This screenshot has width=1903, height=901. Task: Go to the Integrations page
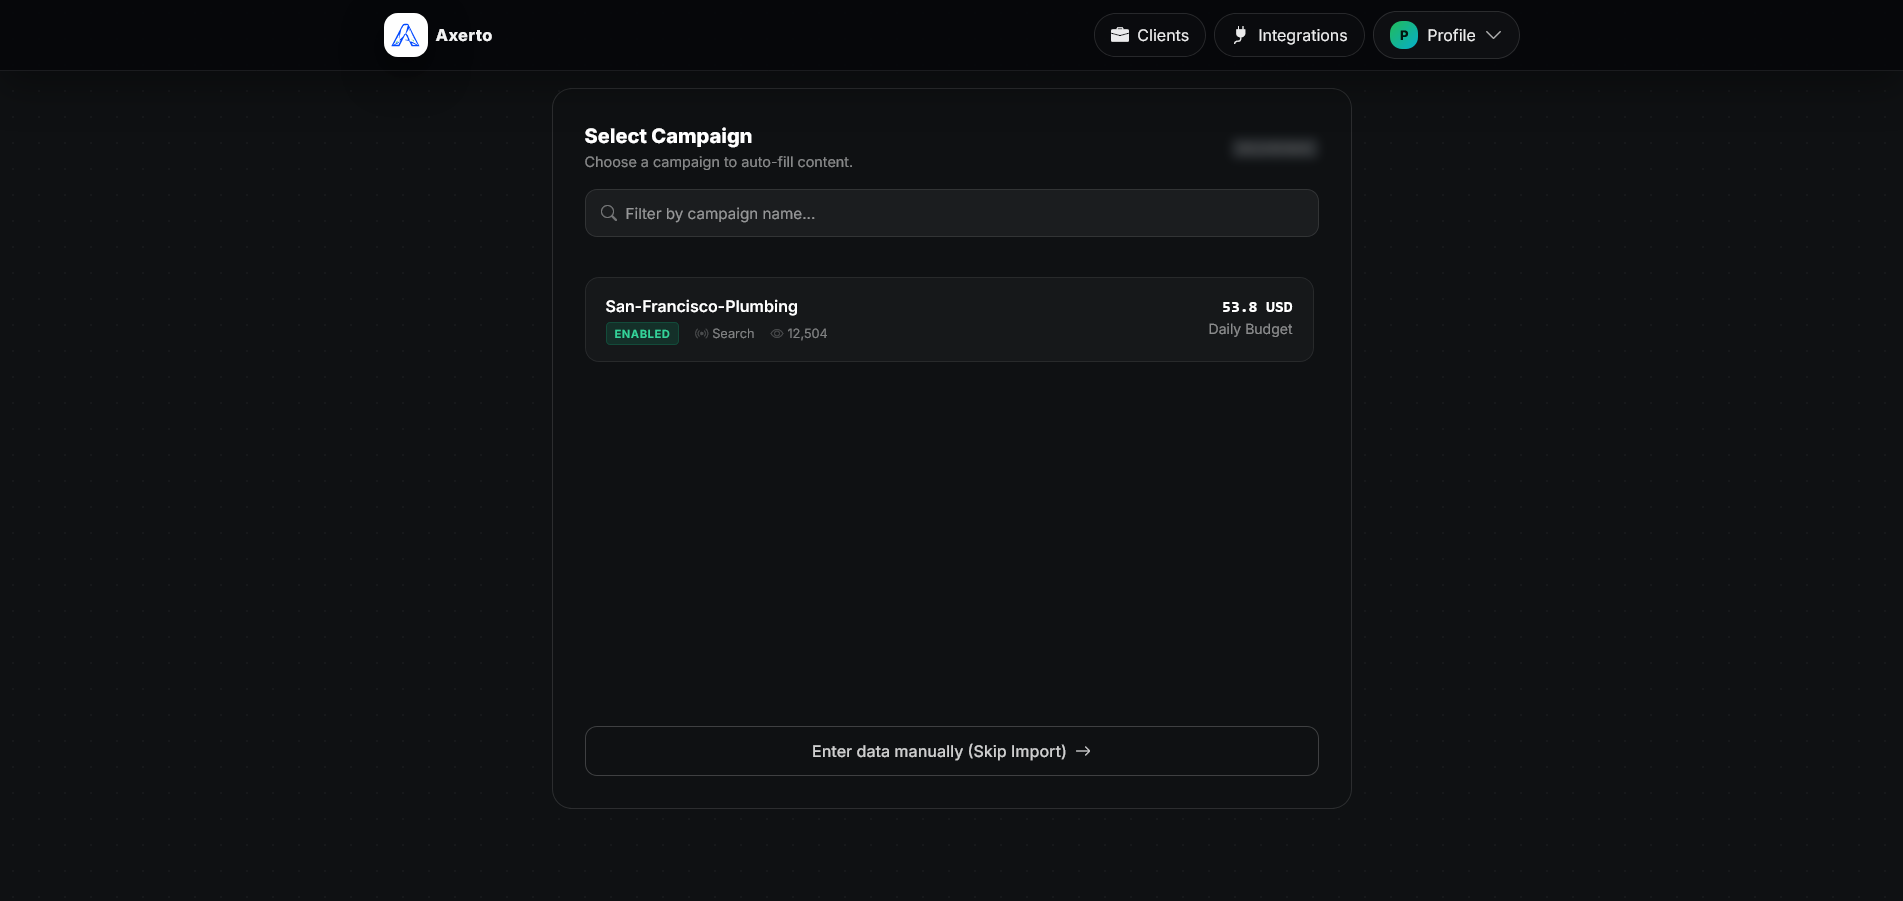[1302, 35]
